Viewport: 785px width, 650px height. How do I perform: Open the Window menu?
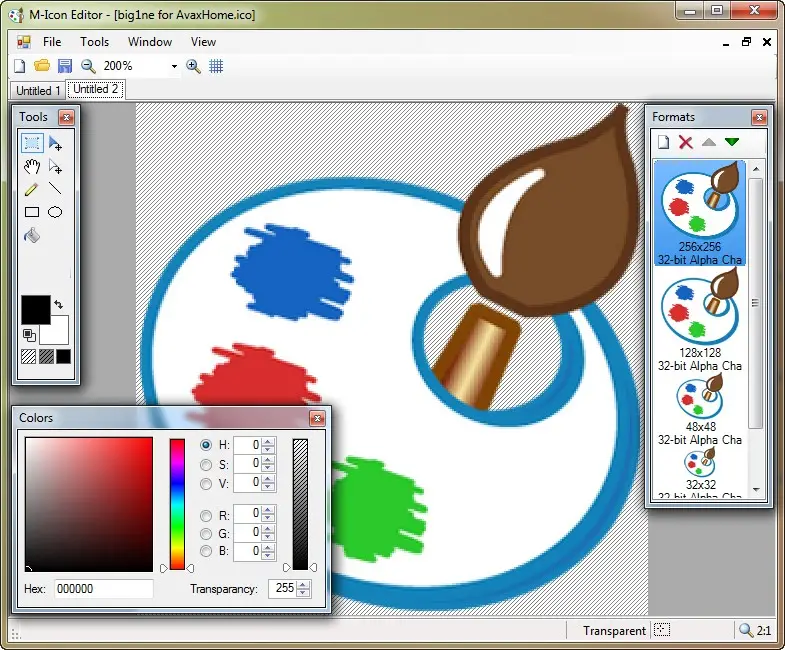click(x=150, y=42)
